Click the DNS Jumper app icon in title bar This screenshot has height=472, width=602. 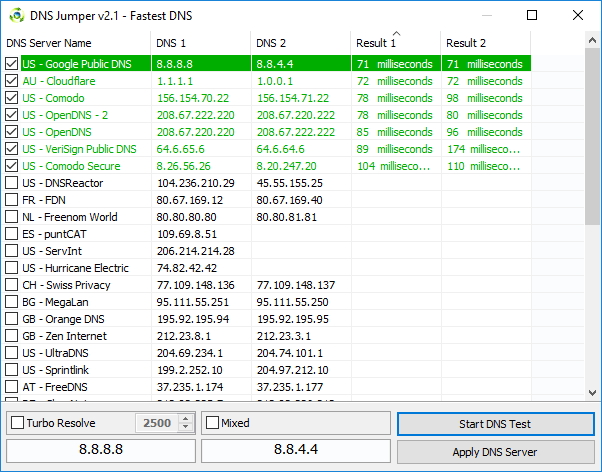pyautogui.click(x=17, y=15)
